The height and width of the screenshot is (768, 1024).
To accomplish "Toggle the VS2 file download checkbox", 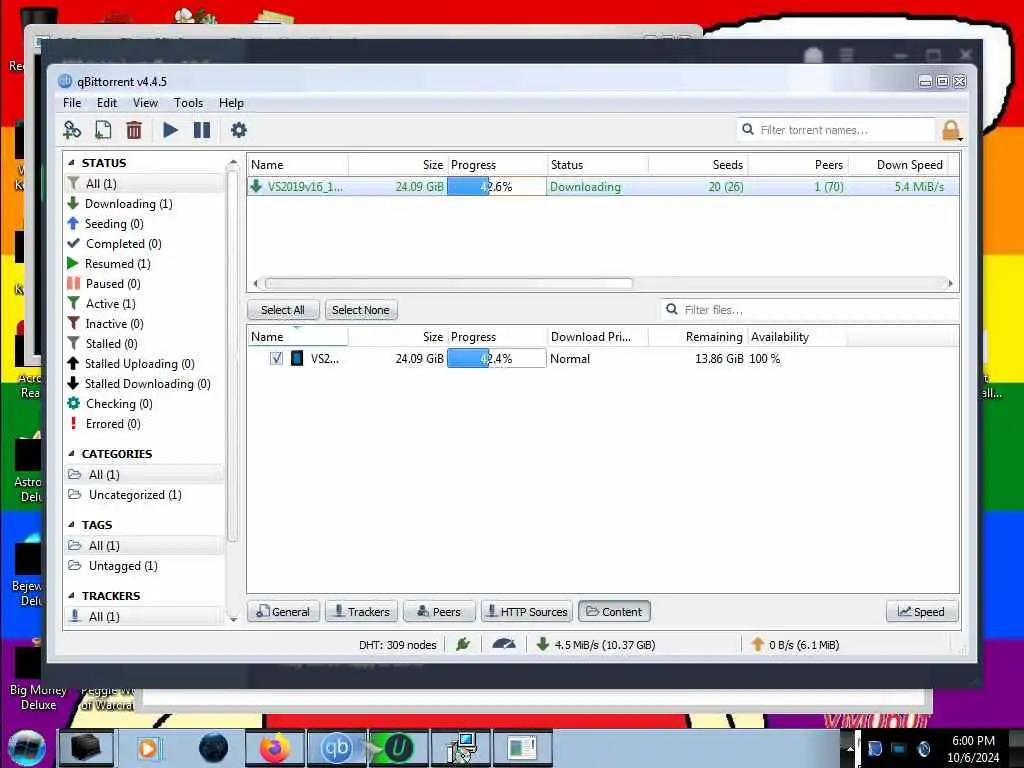I will pyautogui.click(x=276, y=359).
